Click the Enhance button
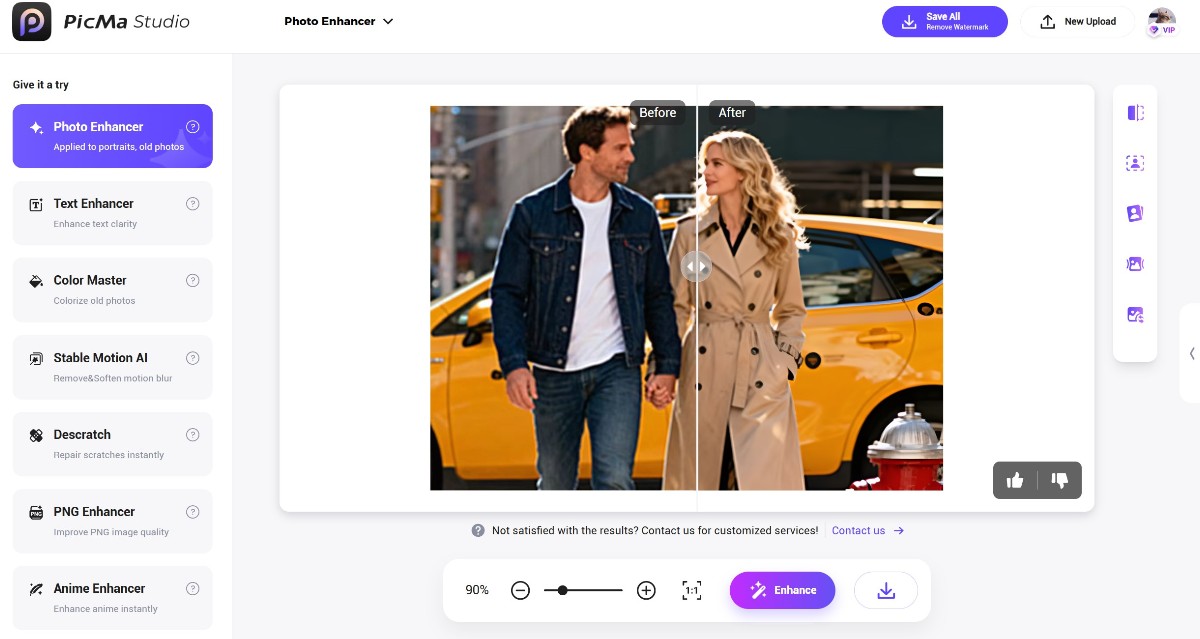This screenshot has width=1200, height=639. pos(782,590)
